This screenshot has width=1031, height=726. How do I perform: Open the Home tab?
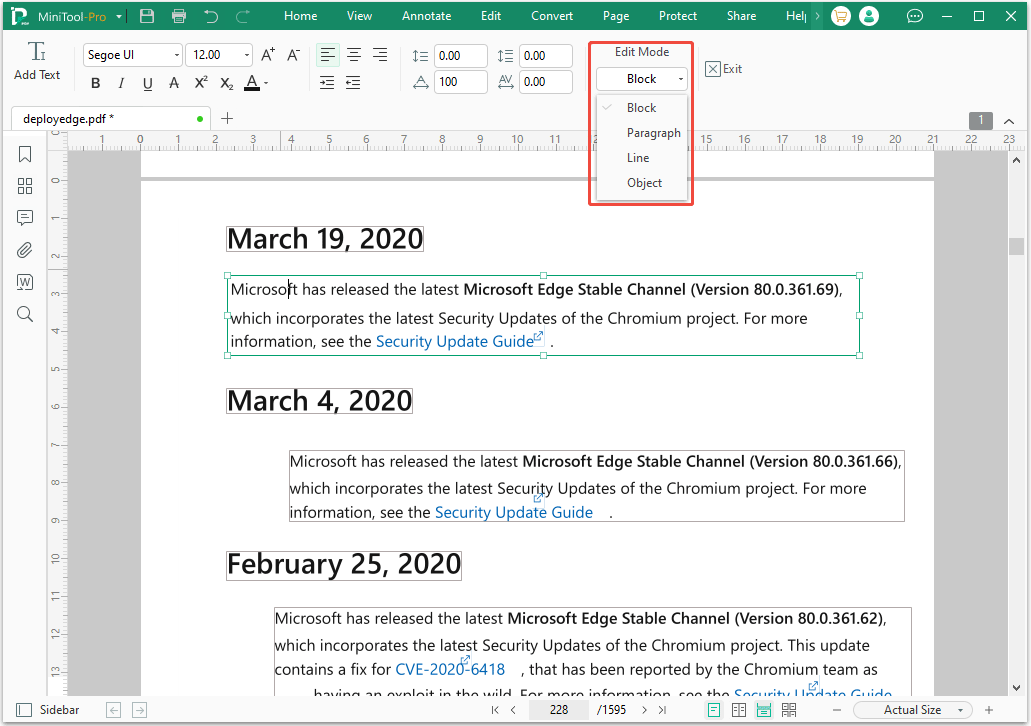tap(300, 16)
